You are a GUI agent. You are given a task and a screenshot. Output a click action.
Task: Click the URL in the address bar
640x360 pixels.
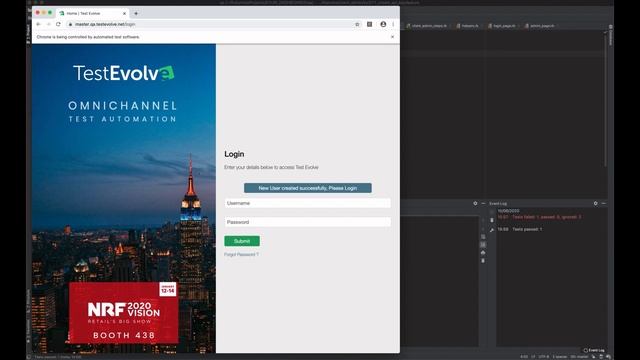pos(105,24)
